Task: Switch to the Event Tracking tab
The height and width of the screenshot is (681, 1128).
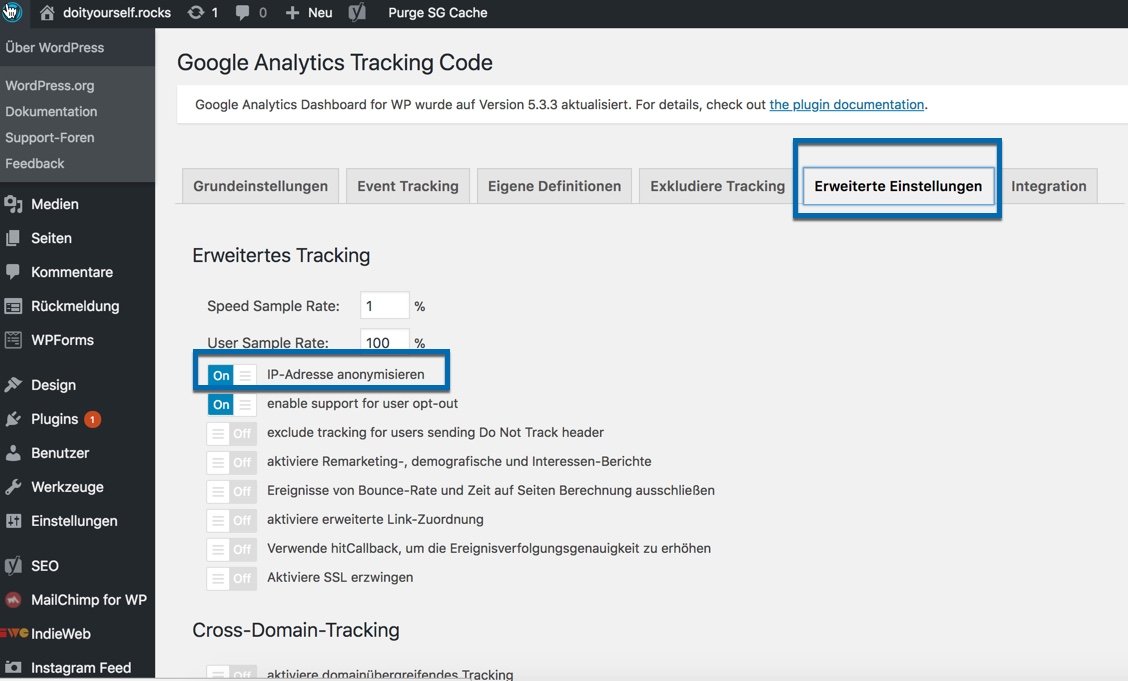Action: click(407, 186)
